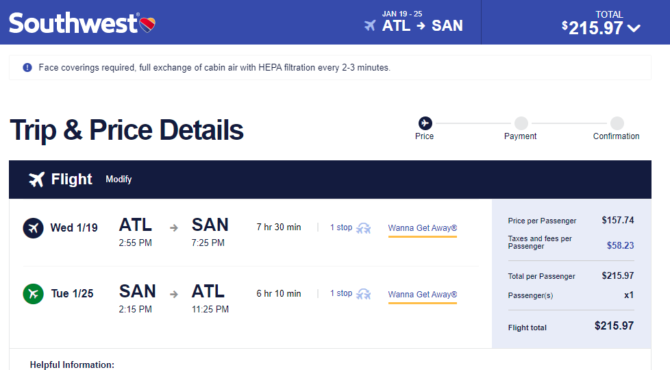View the $58.23 taxes and fees breakdown
The width and height of the screenshot is (670, 370).
[x=620, y=245]
